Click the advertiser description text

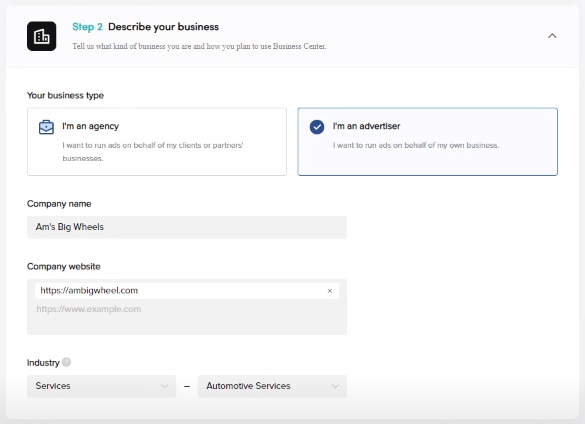coord(416,145)
